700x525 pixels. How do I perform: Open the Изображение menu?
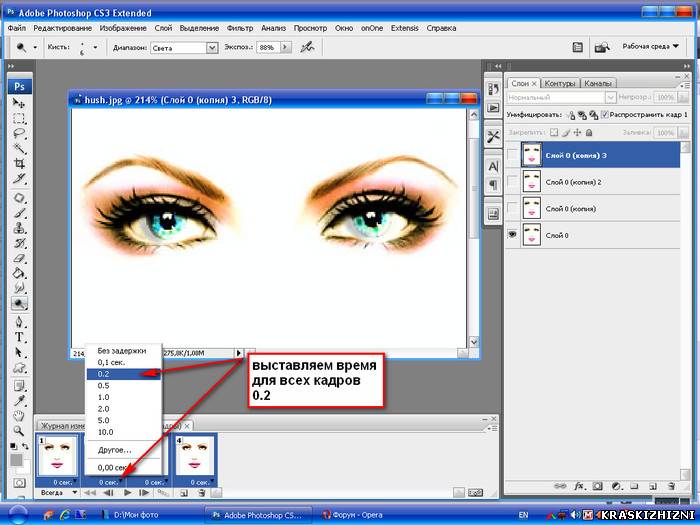(x=123, y=28)
